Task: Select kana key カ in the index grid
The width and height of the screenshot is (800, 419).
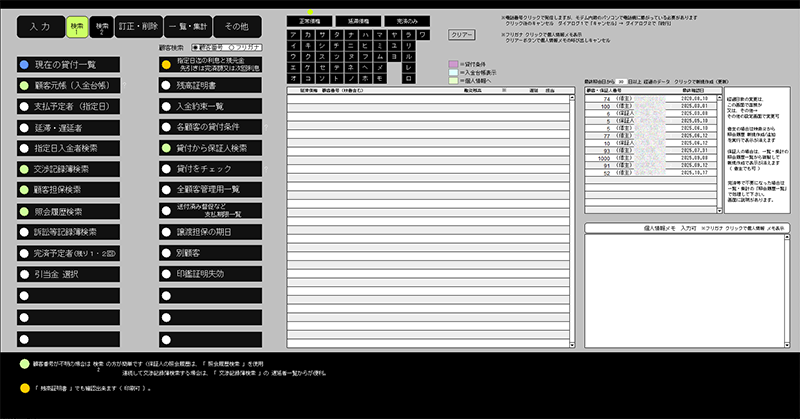Action: (x=309, y=34)
